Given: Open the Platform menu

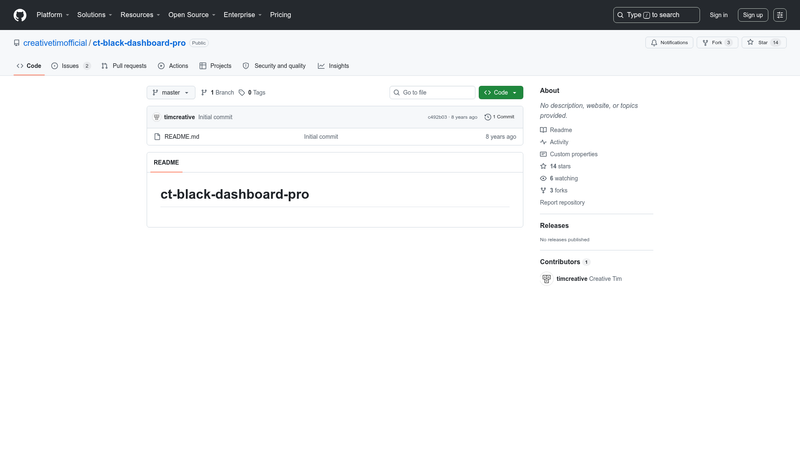Looking at the screenshot, I should [x=53, y=15].
